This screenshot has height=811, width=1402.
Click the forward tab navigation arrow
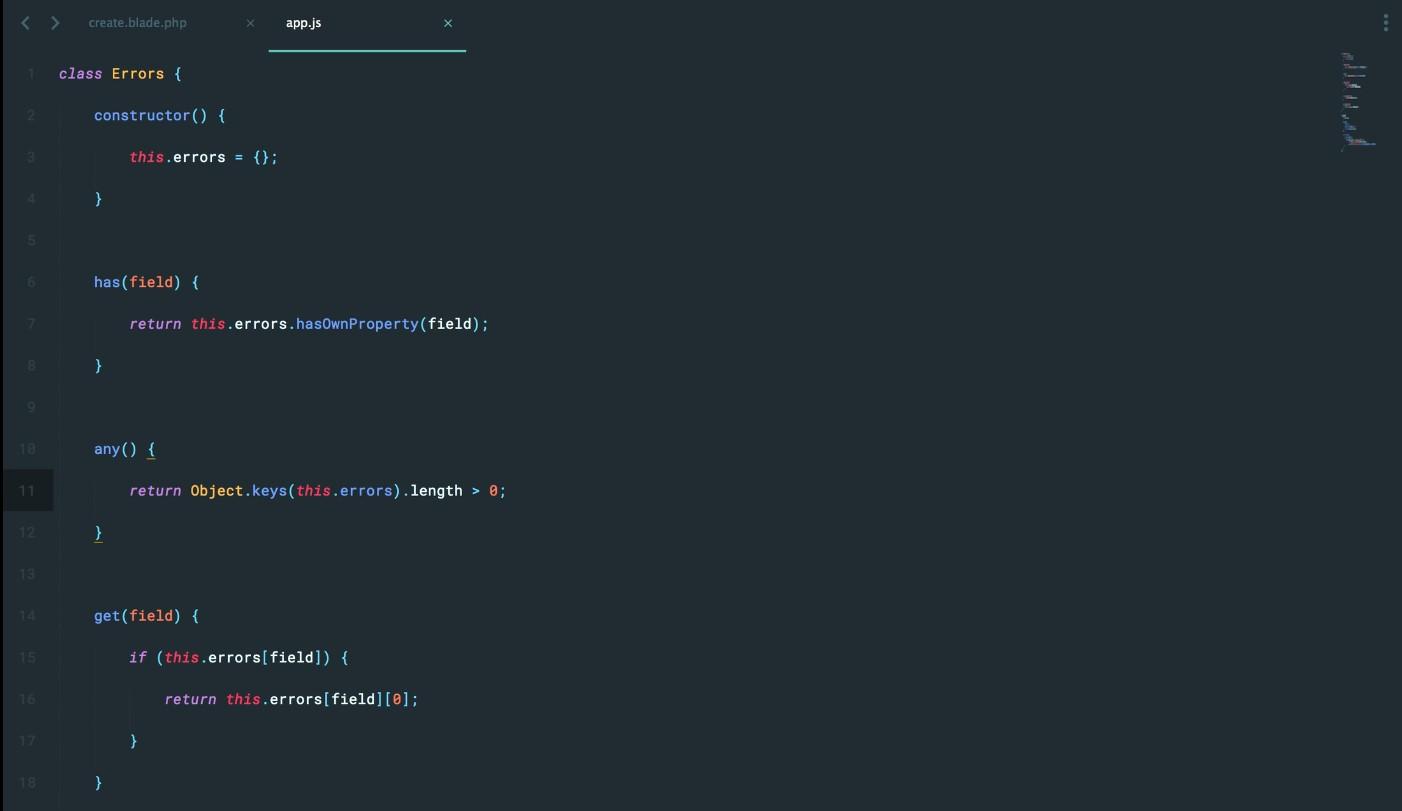[55, 23]
